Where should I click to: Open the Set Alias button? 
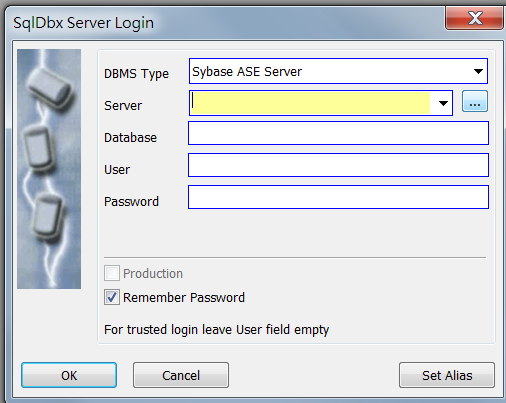coord(447,375)
